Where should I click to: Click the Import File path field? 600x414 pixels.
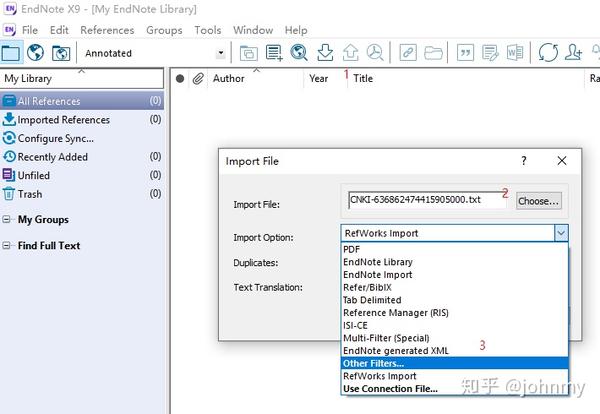pyautogui.click(x=427, y=200)
